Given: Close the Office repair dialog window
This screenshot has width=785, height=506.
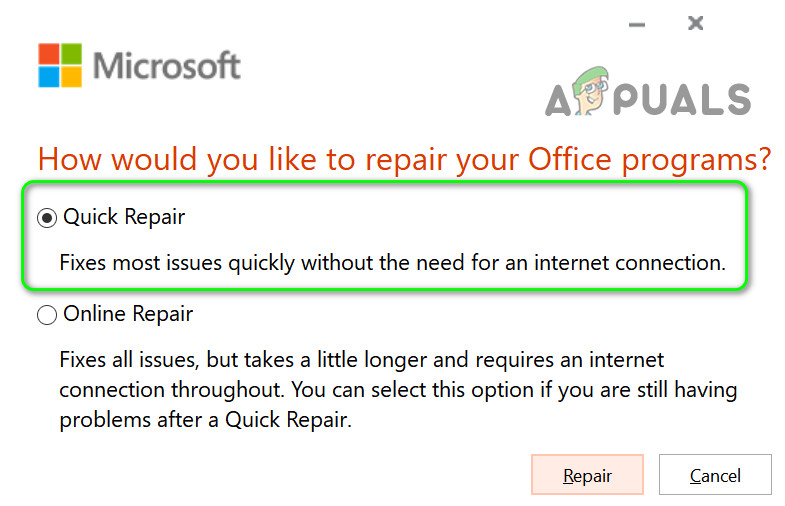Looking at the screenshot, I should point(696,23).
